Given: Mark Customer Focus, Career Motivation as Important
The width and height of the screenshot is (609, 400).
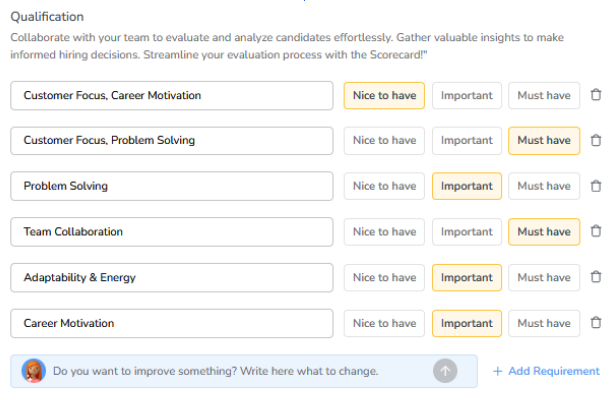Looking at the screenshot, I should coord(467,95).
